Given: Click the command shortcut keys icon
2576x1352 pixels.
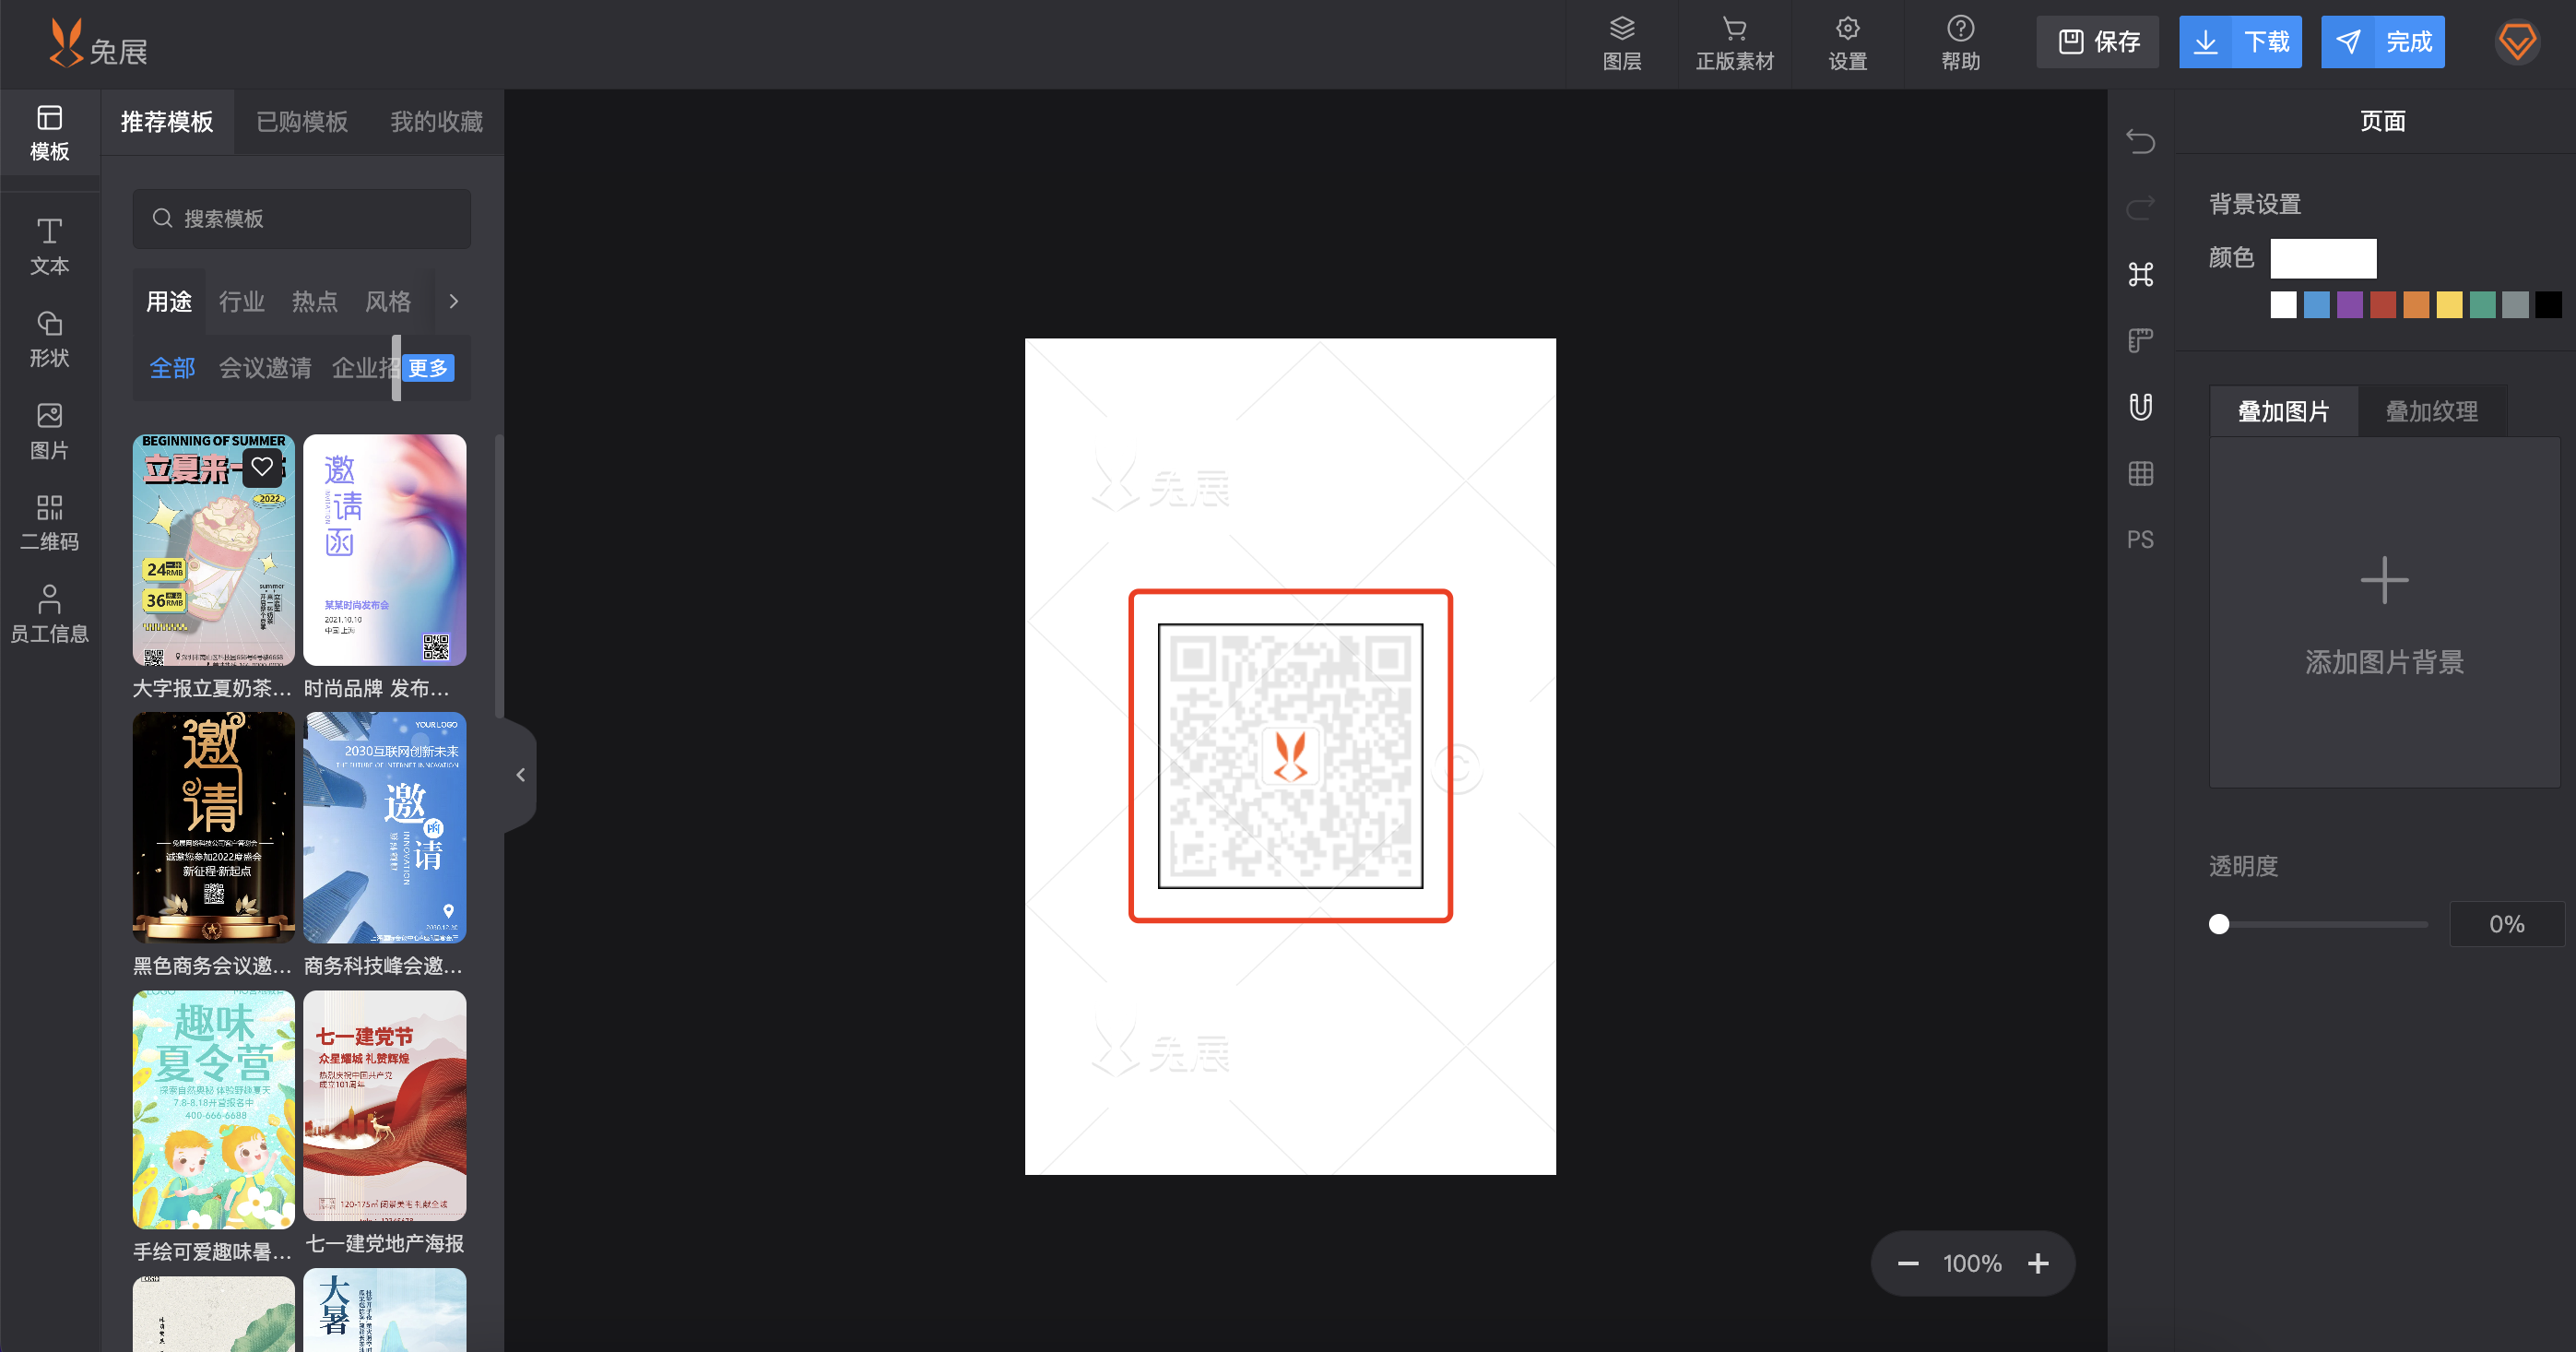Looking at the screenshot, I should click(2140, 274).
